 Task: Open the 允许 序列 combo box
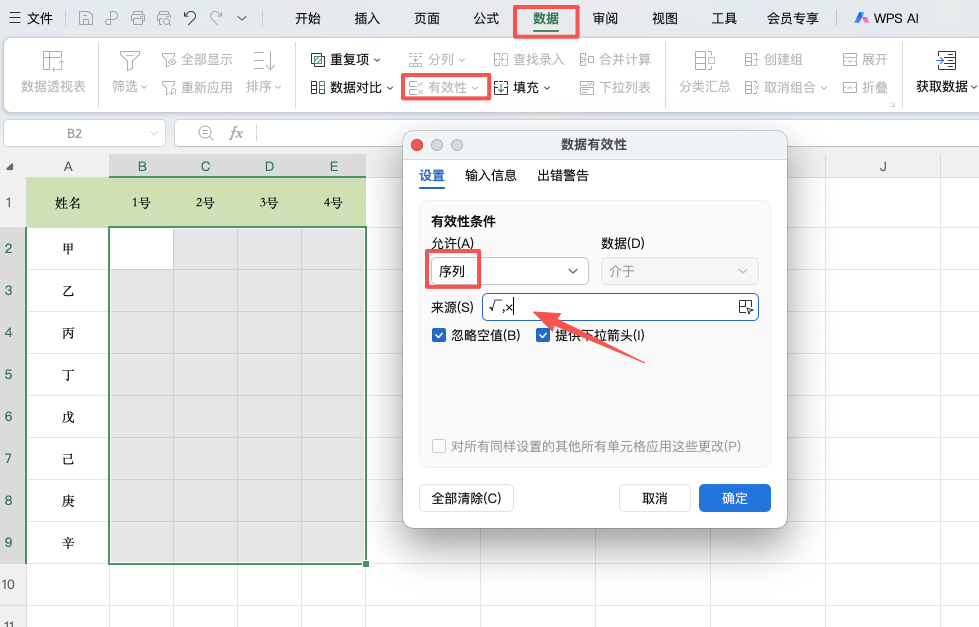(x=509, y=271)
